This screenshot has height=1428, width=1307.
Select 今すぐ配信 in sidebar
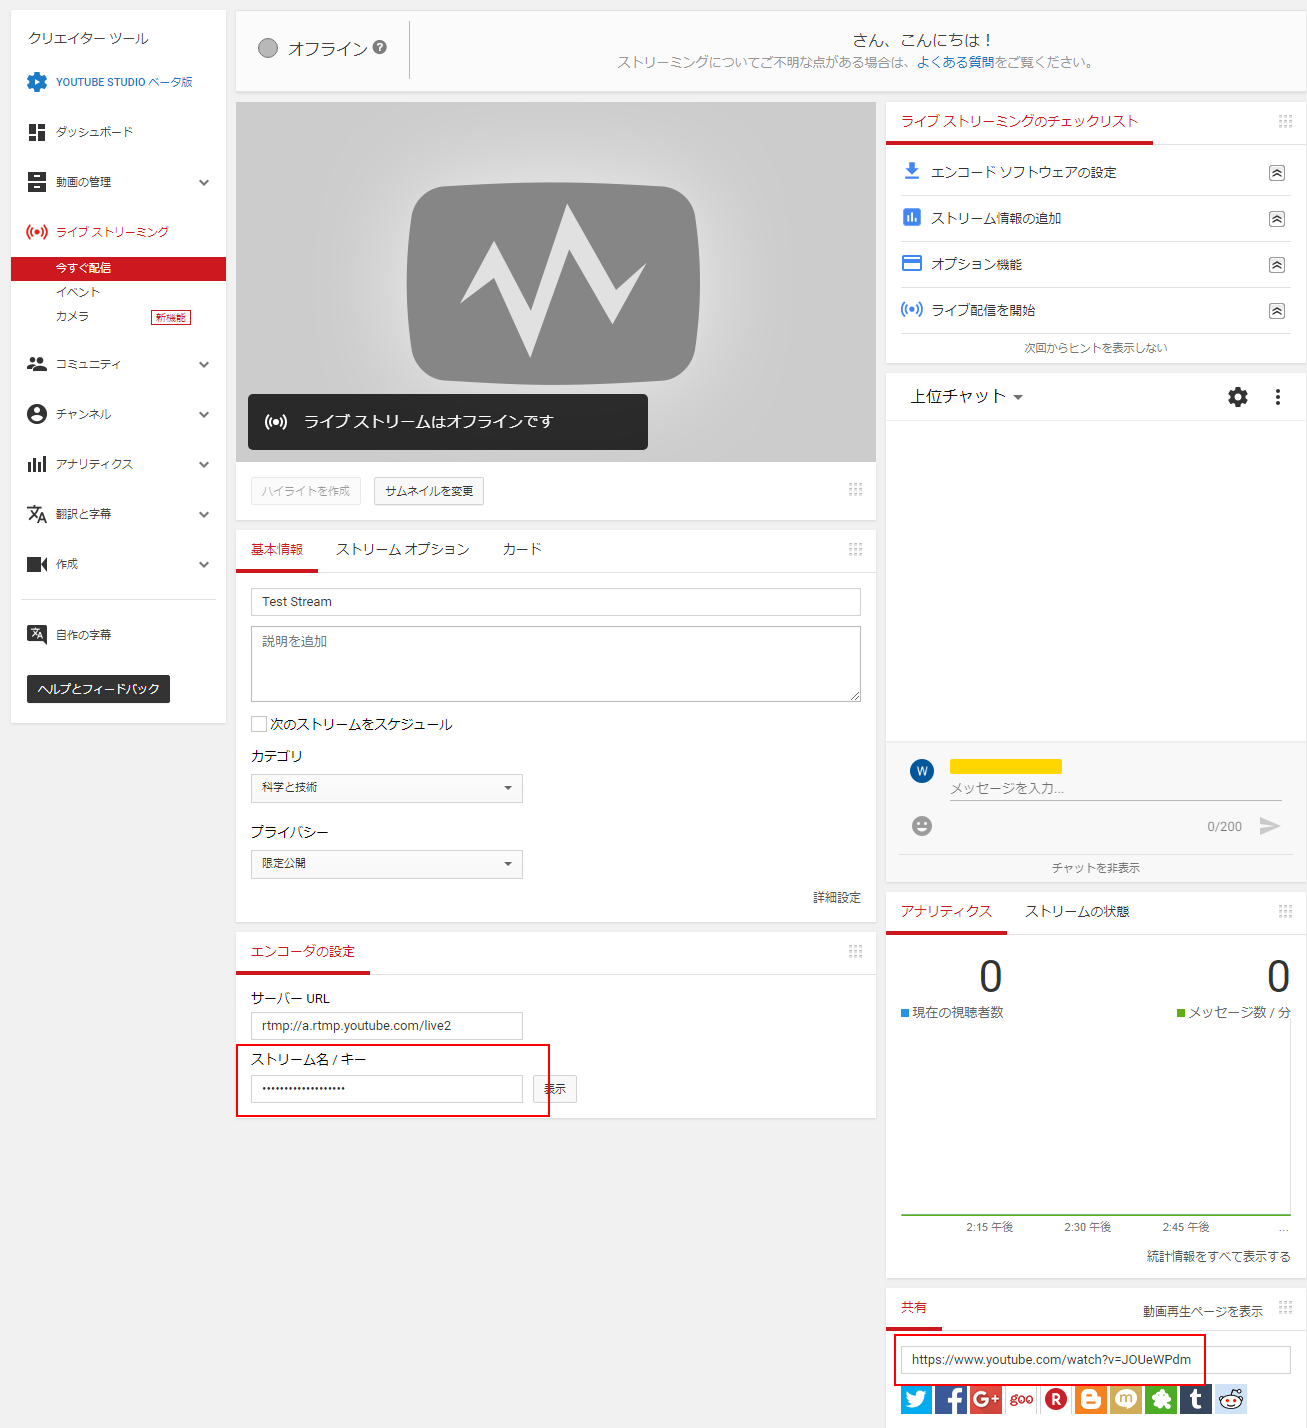pos(118,268)
